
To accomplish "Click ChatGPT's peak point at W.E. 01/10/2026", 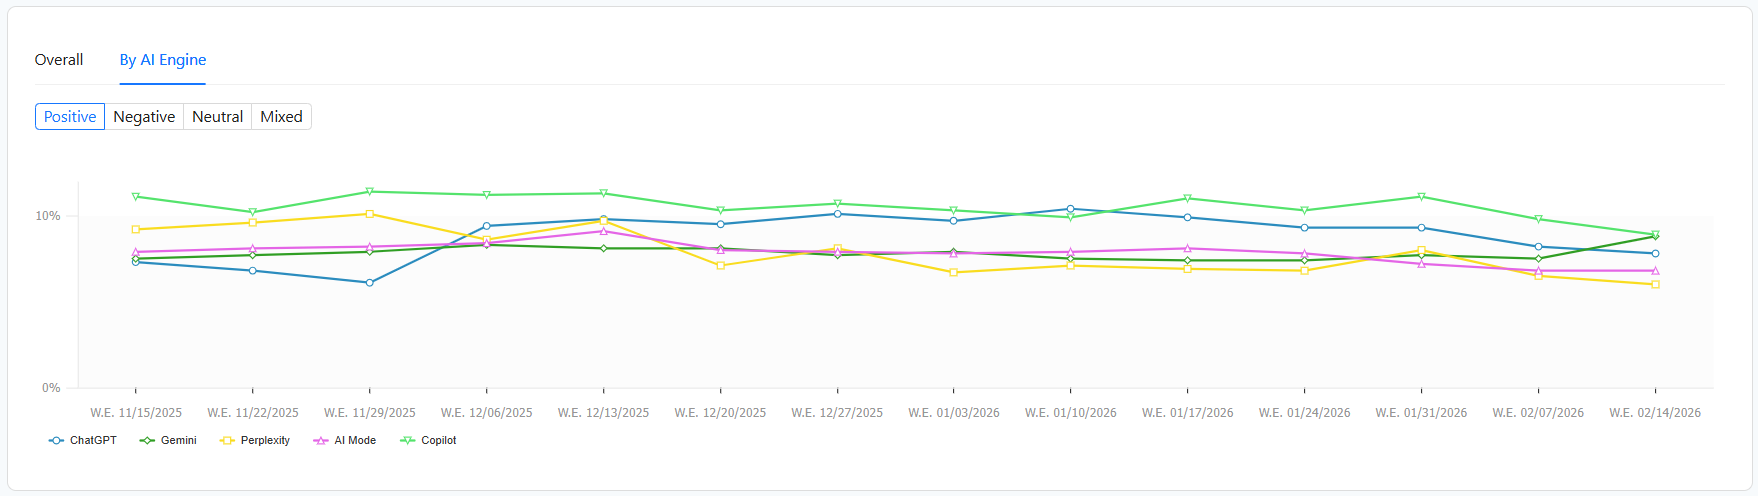I will click(x=1071, y=209).
